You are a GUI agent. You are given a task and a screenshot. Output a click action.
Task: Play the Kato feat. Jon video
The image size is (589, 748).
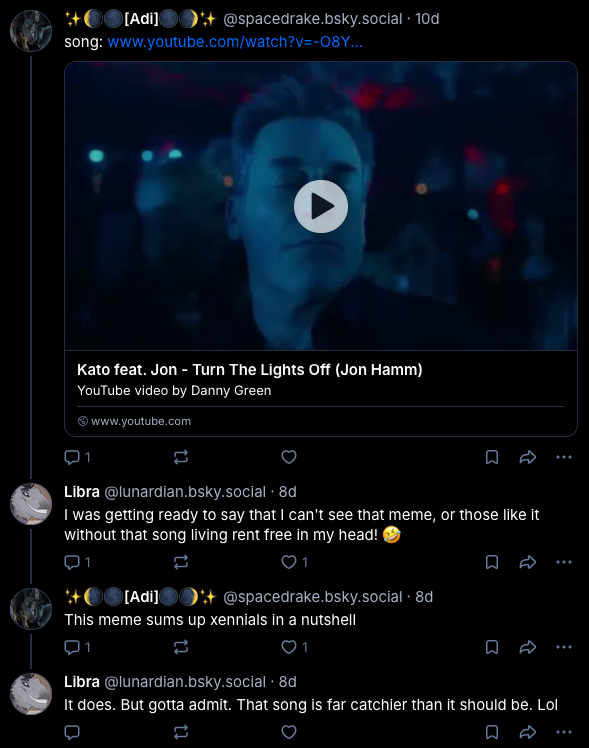[x=320, y=206]
